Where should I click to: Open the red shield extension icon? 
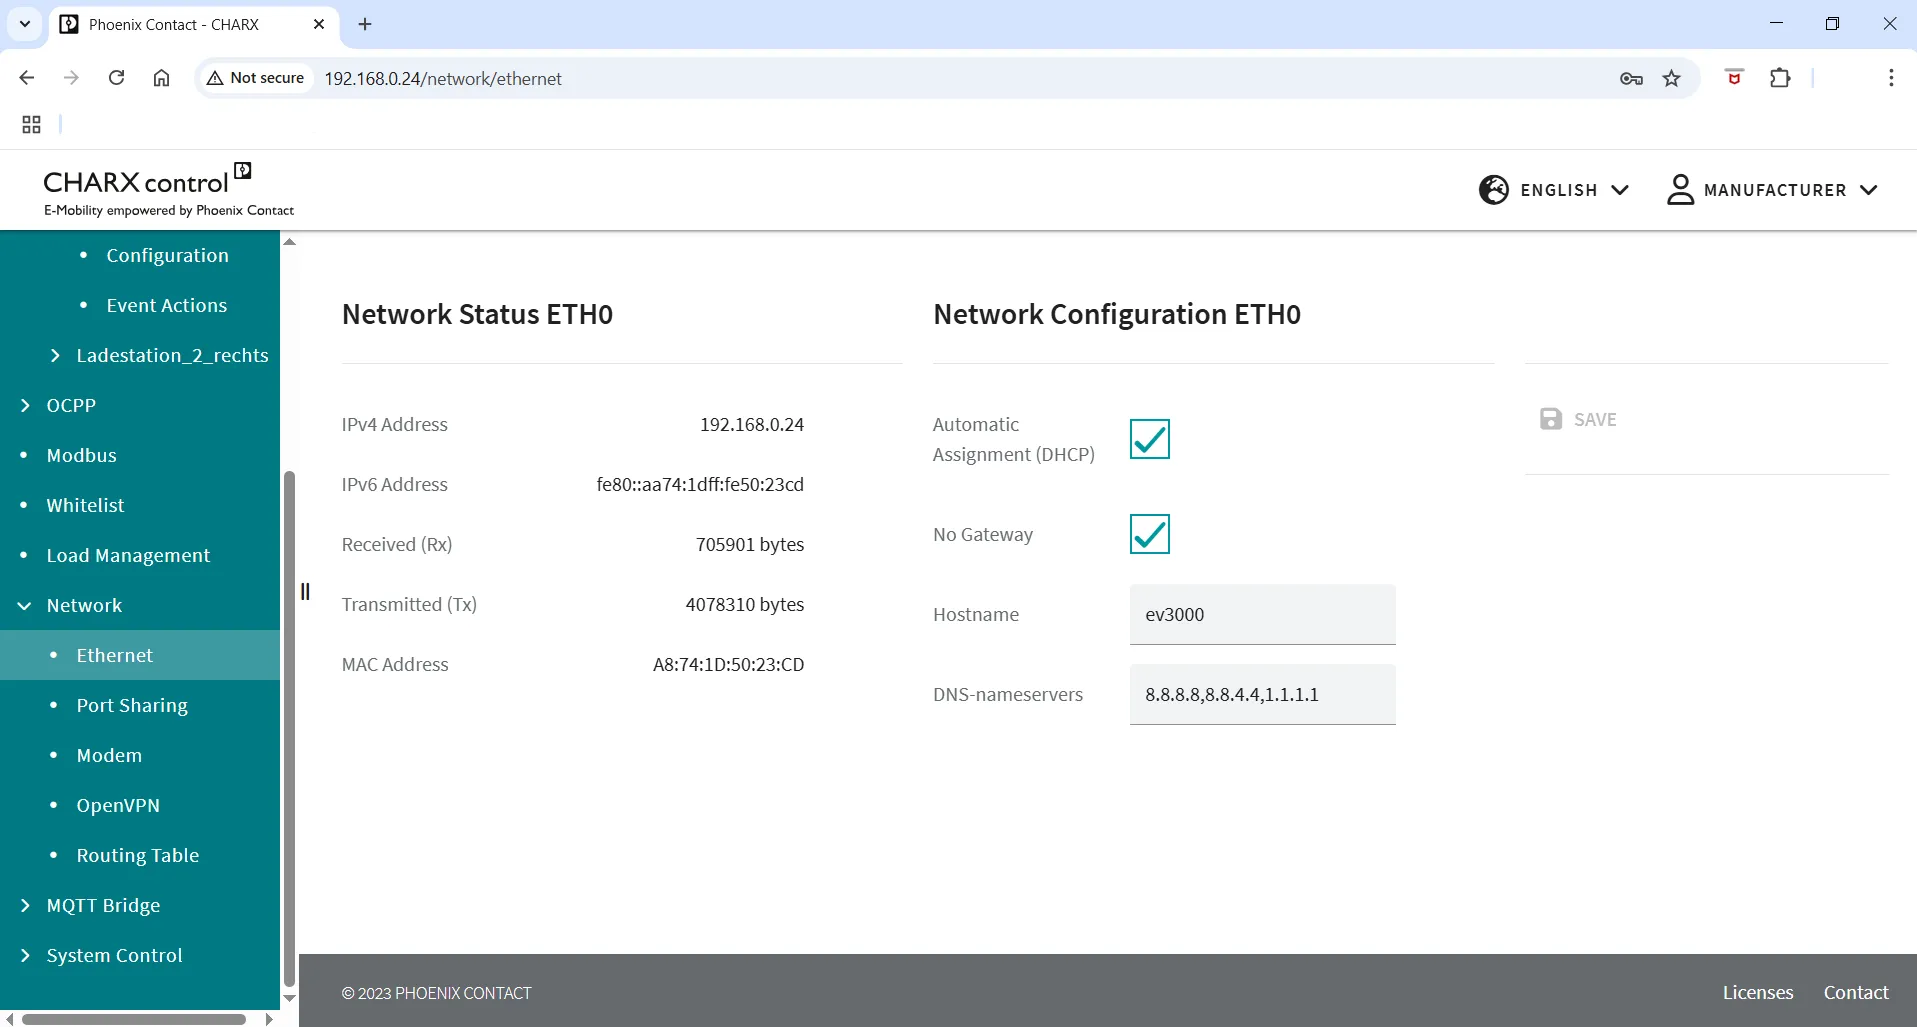pyautogui.click(x=1735, y=78)
